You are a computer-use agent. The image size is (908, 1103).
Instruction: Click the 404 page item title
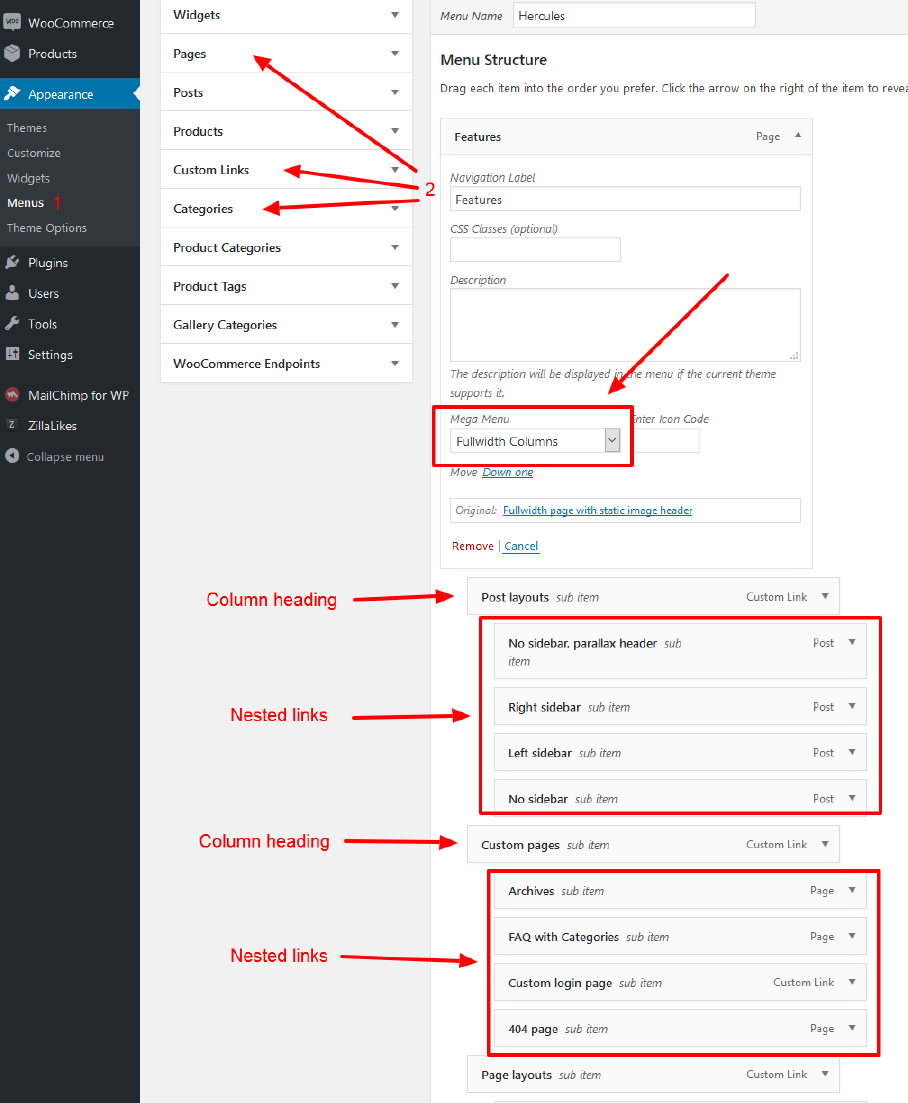[x=533, y=1029]
